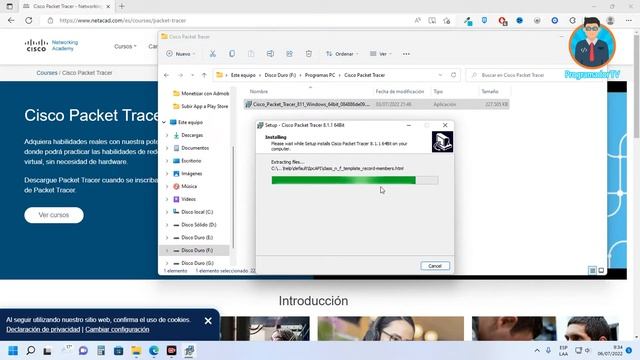Click the eyedropper extension icon in Edge
The image size is (640, 360).
(468, 20)
